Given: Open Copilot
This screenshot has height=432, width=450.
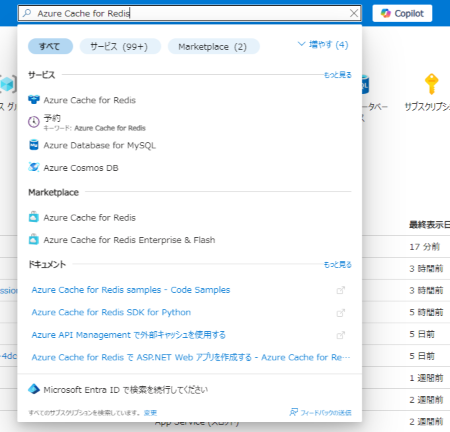Looking at the screenshot, I should pyautogui.click(x=402, y=13).
